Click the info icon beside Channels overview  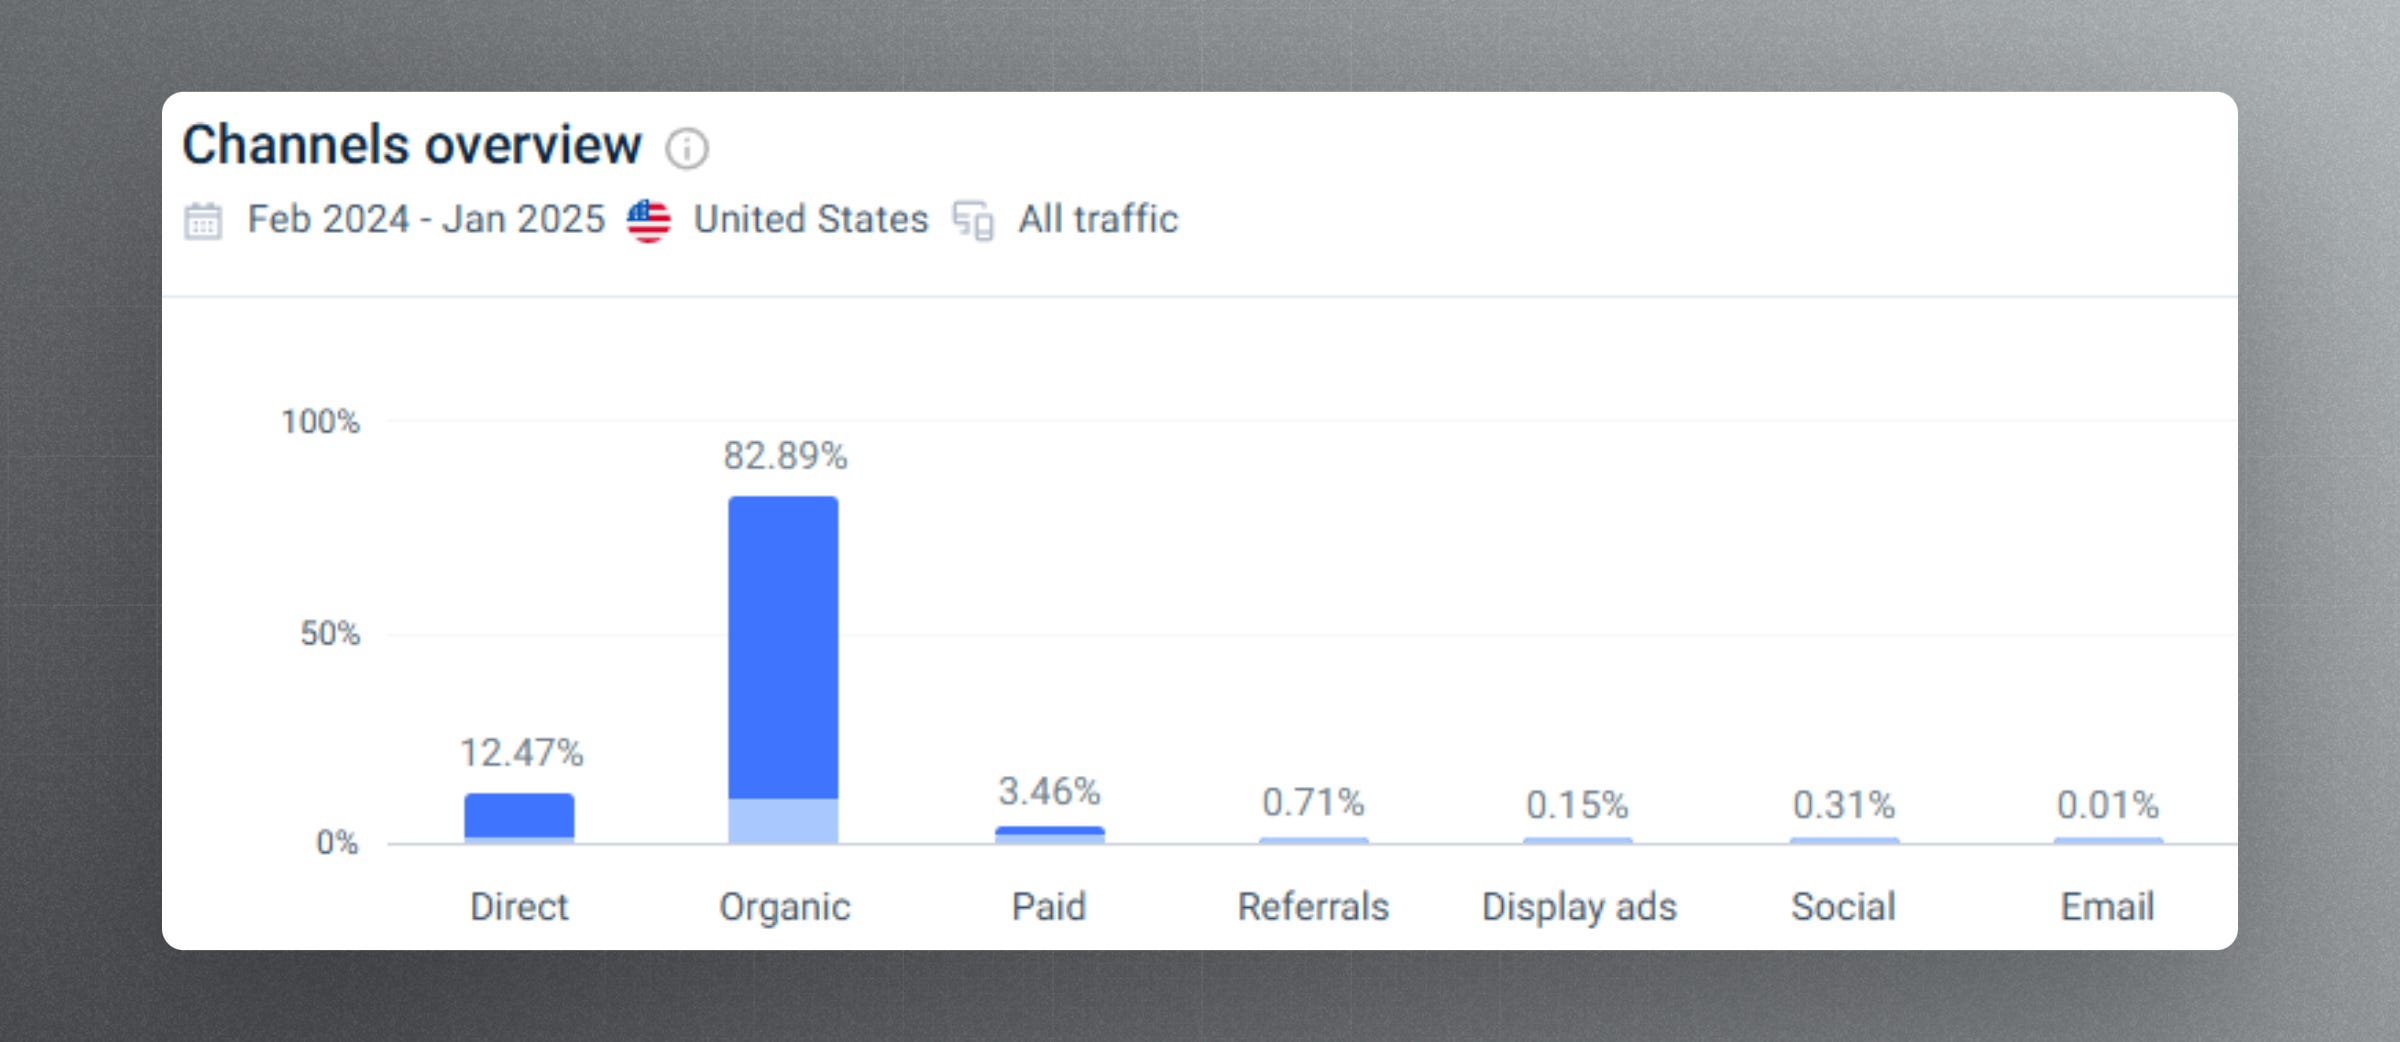click(687, 149)
